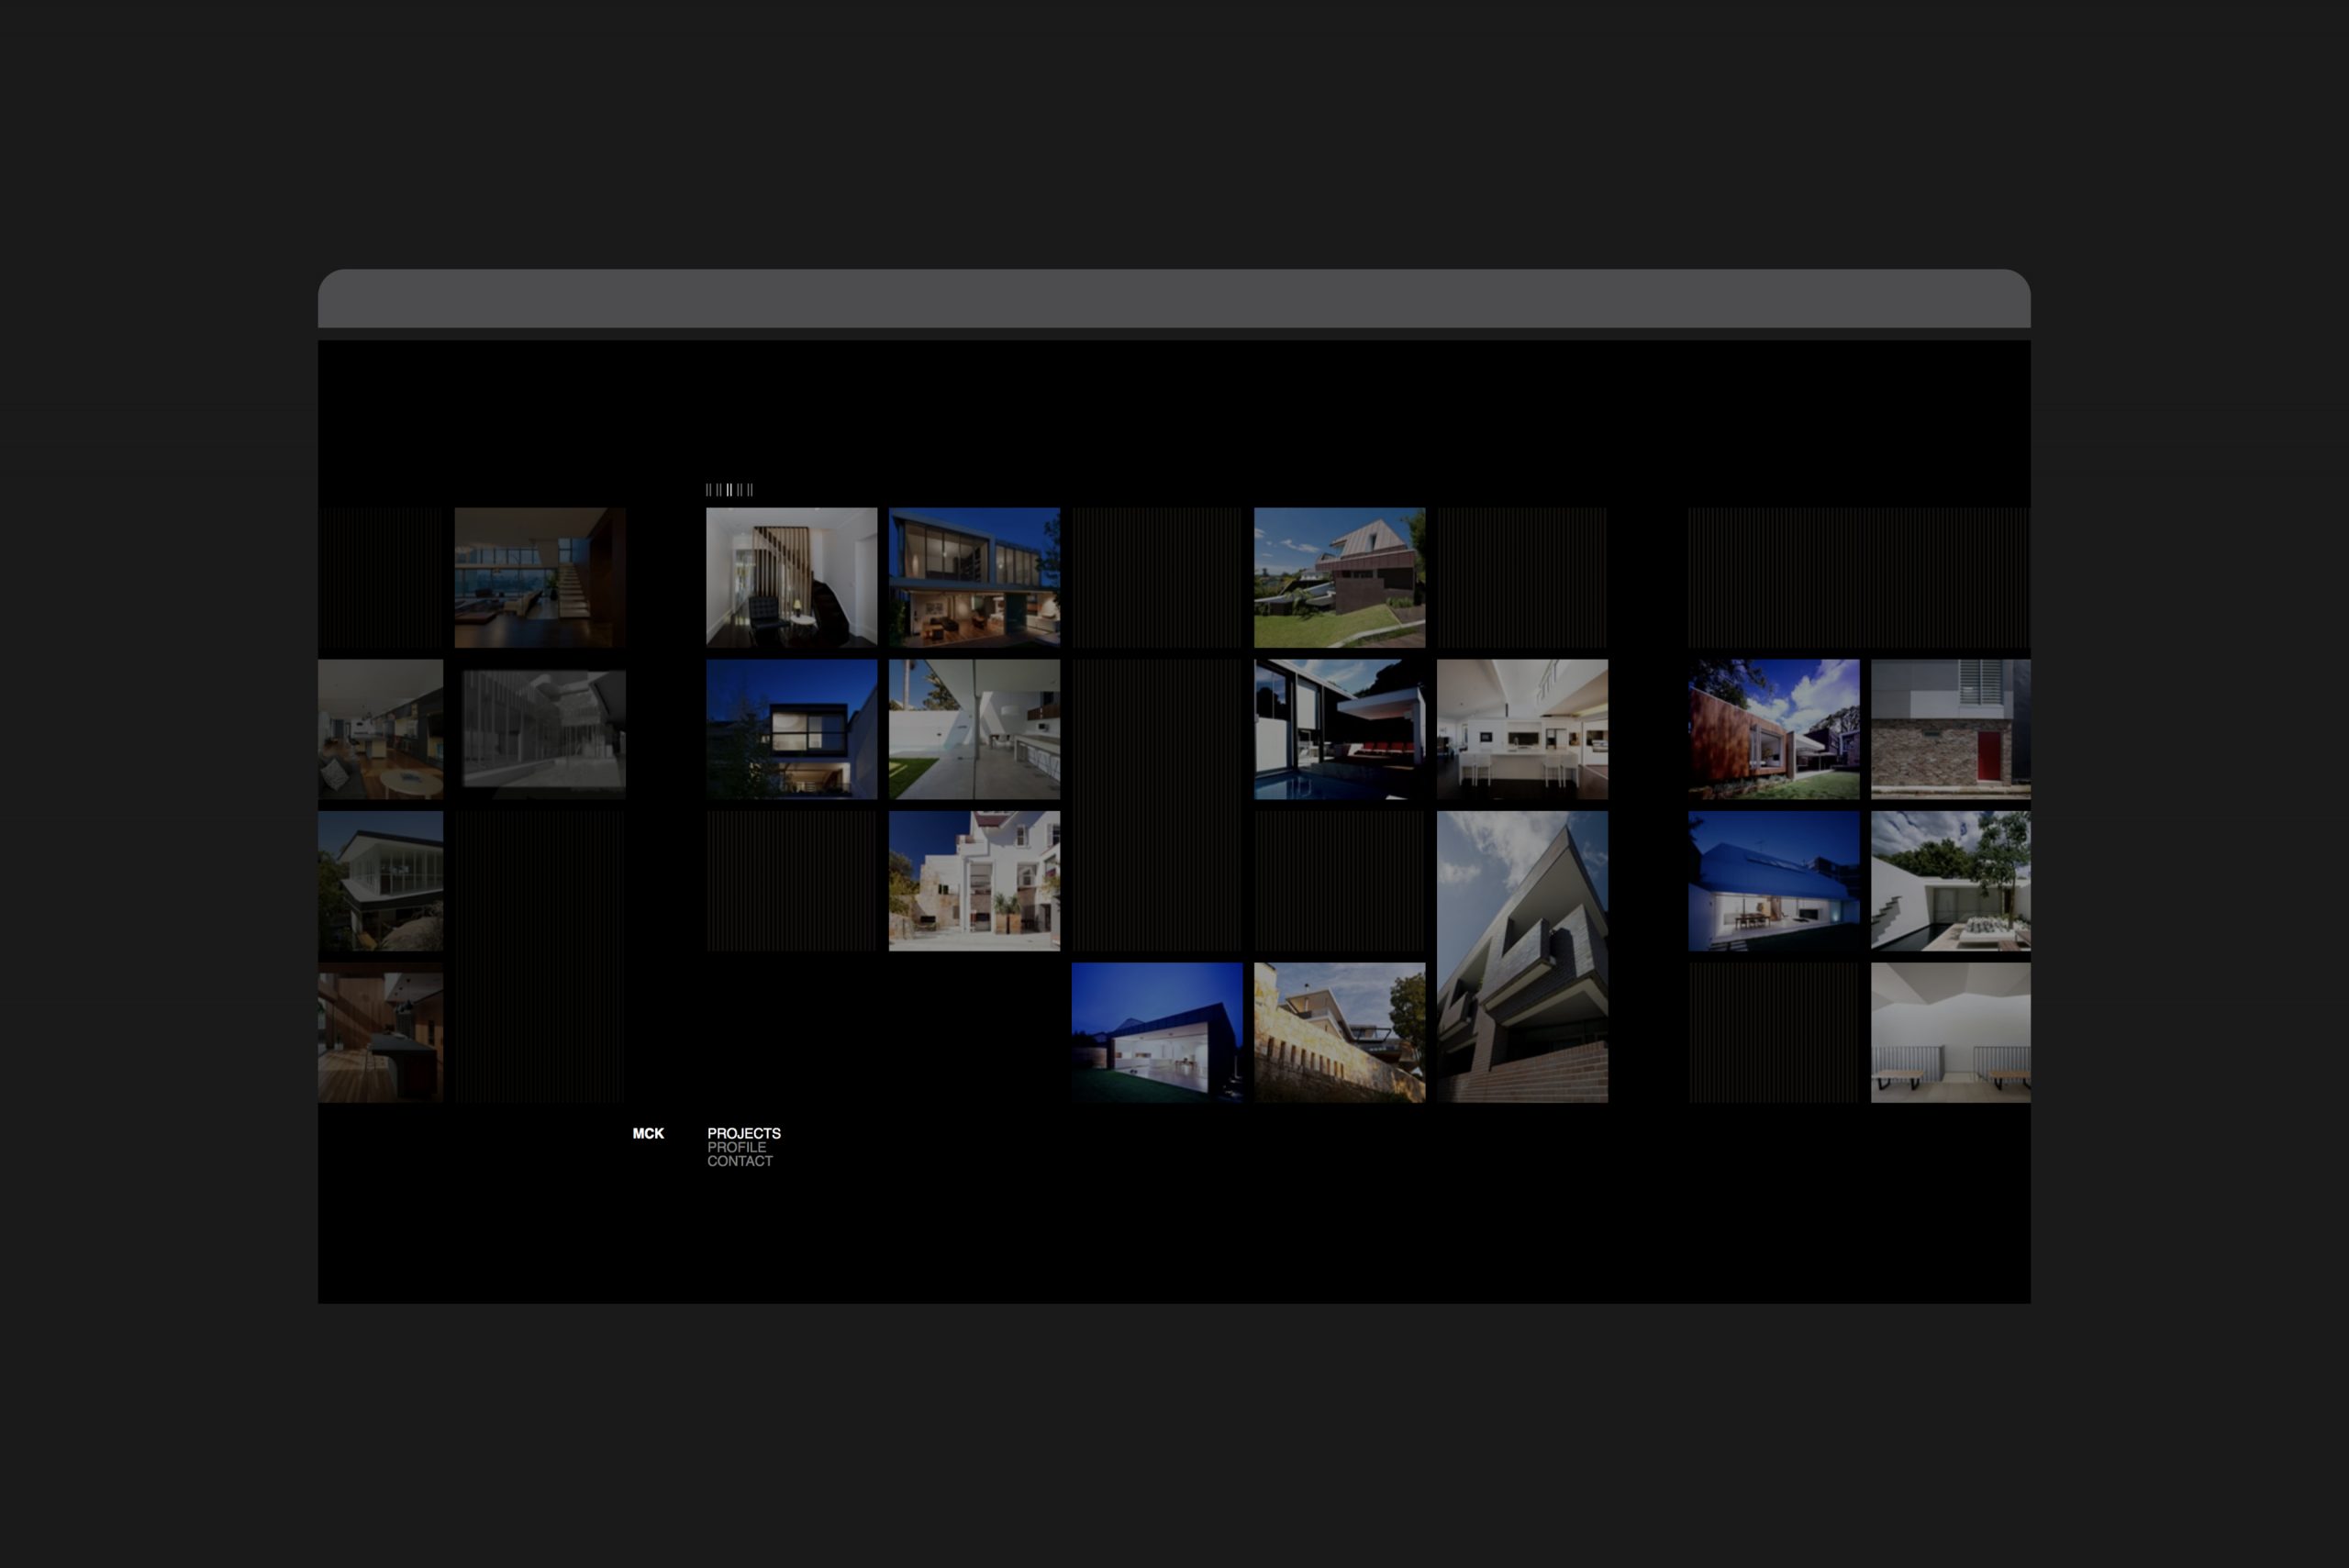
Task: Open the timber slat screen and black chair thumbnail
Action: (791, 577)
